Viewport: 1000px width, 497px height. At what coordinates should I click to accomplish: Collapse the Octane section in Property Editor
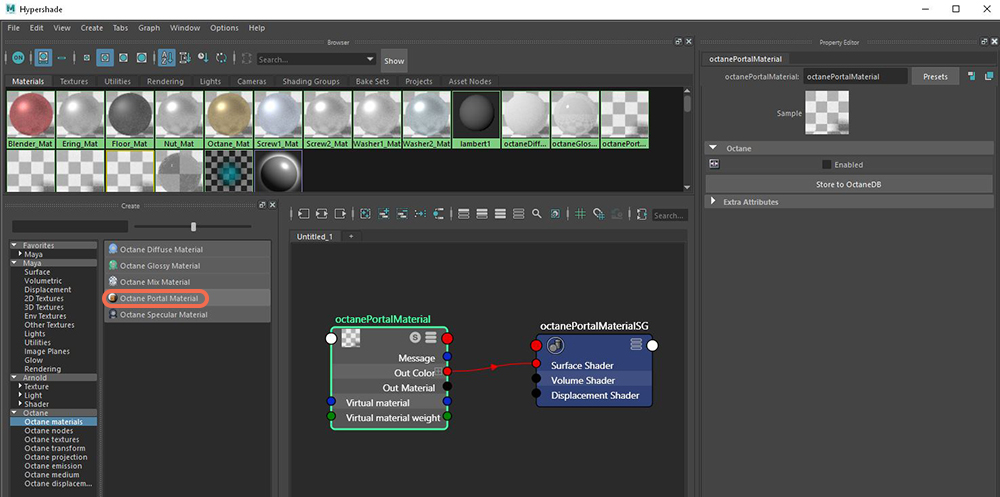click(x=713, y=147)
